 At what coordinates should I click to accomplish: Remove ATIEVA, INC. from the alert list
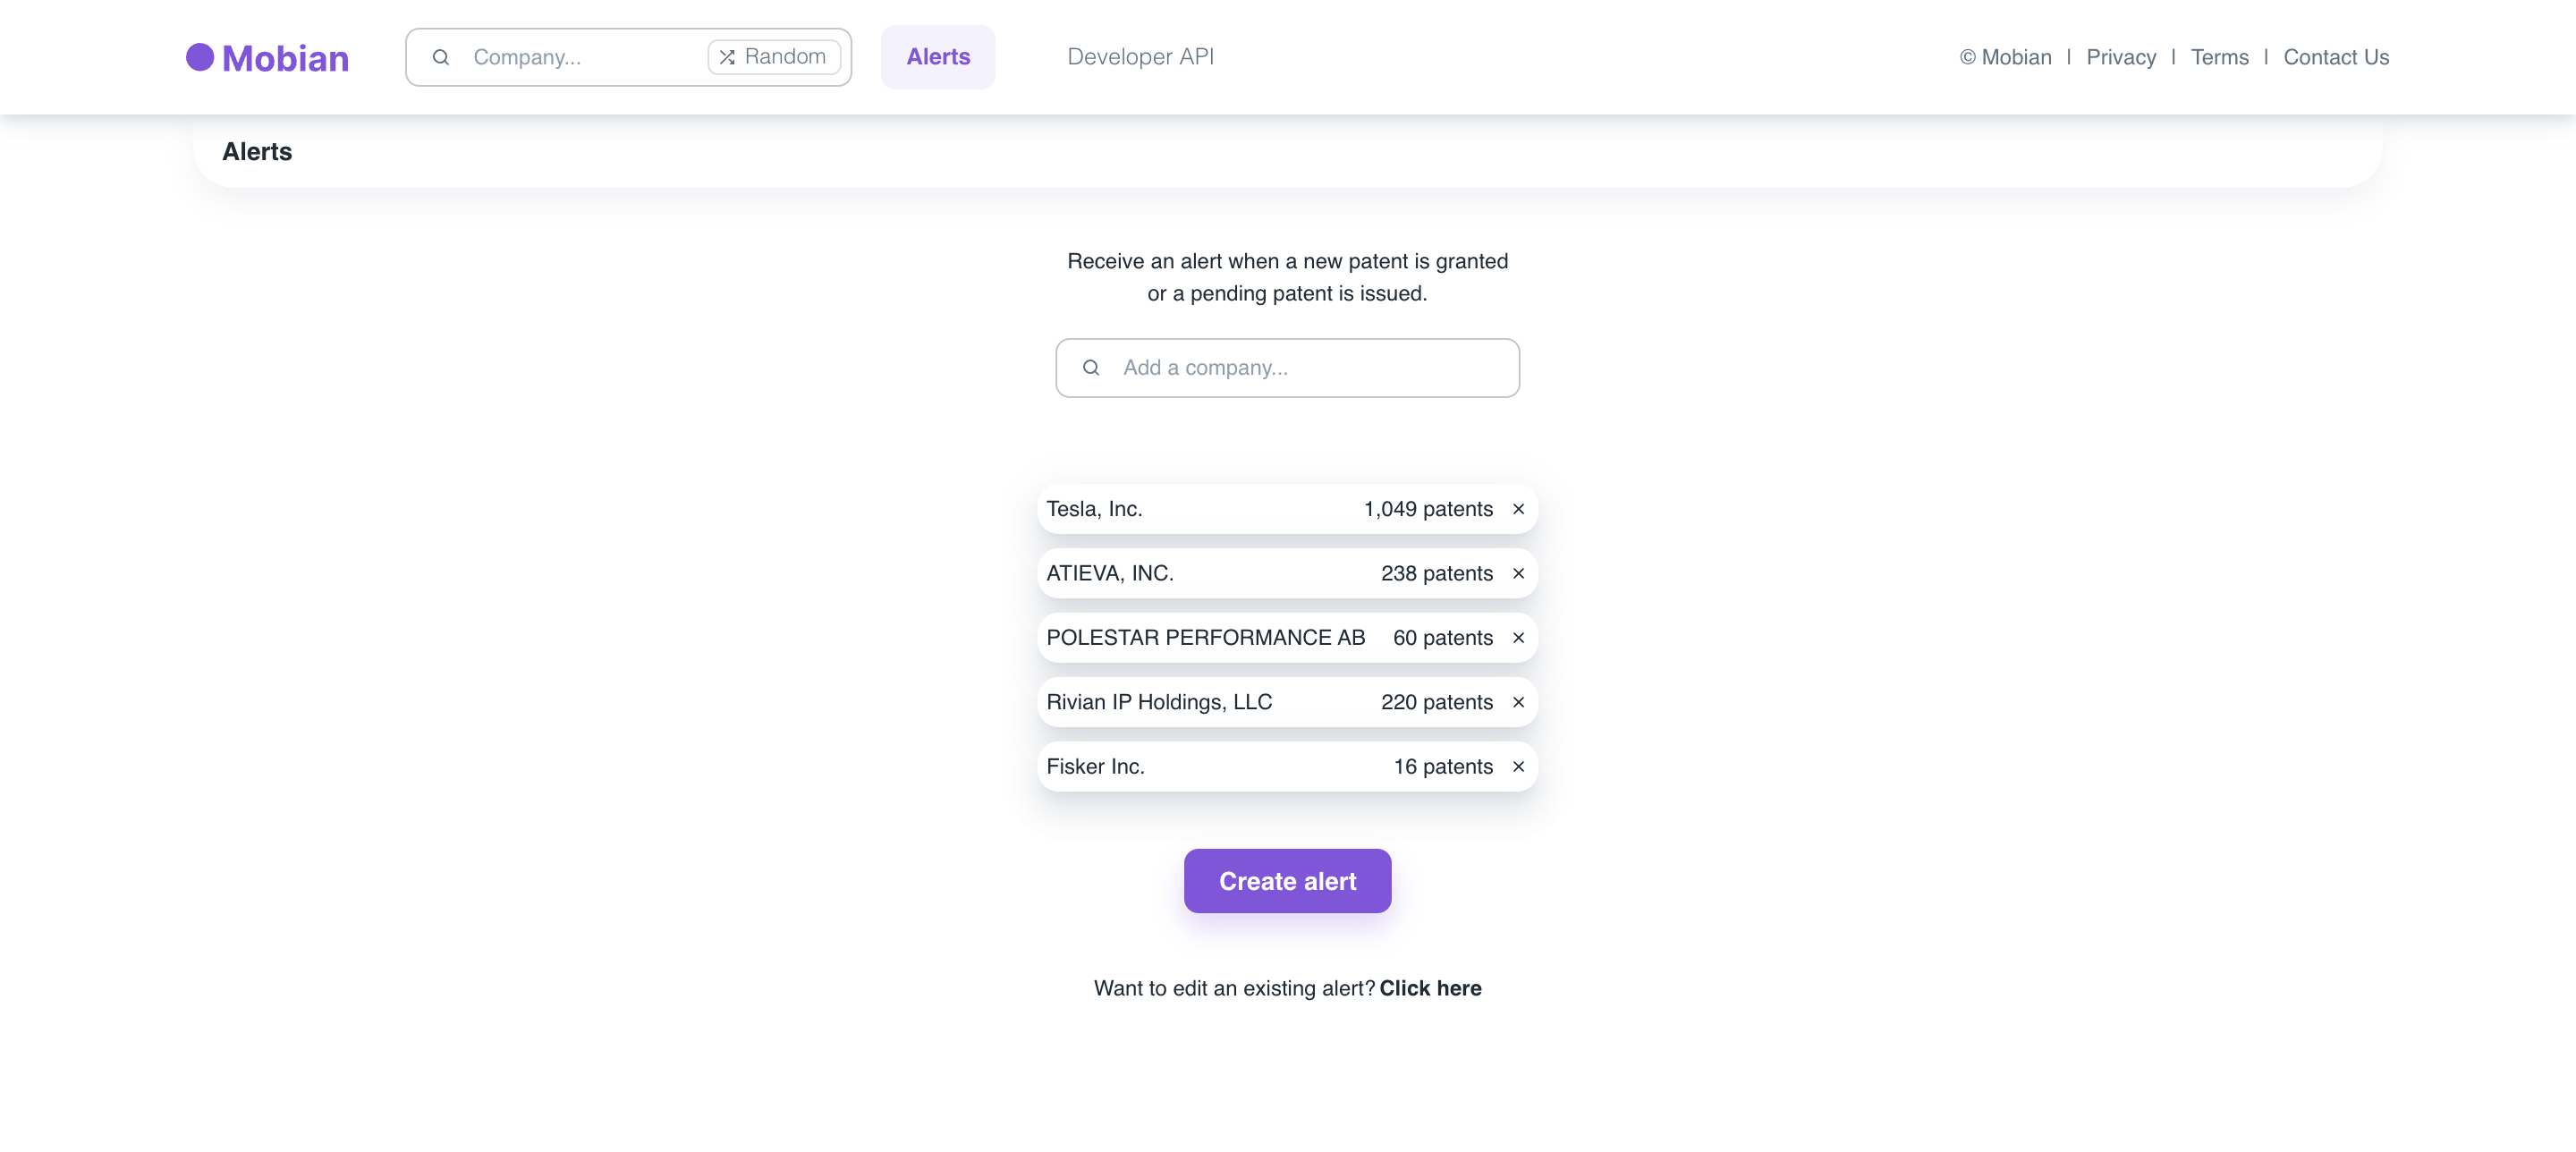(x=1518, y=573)
